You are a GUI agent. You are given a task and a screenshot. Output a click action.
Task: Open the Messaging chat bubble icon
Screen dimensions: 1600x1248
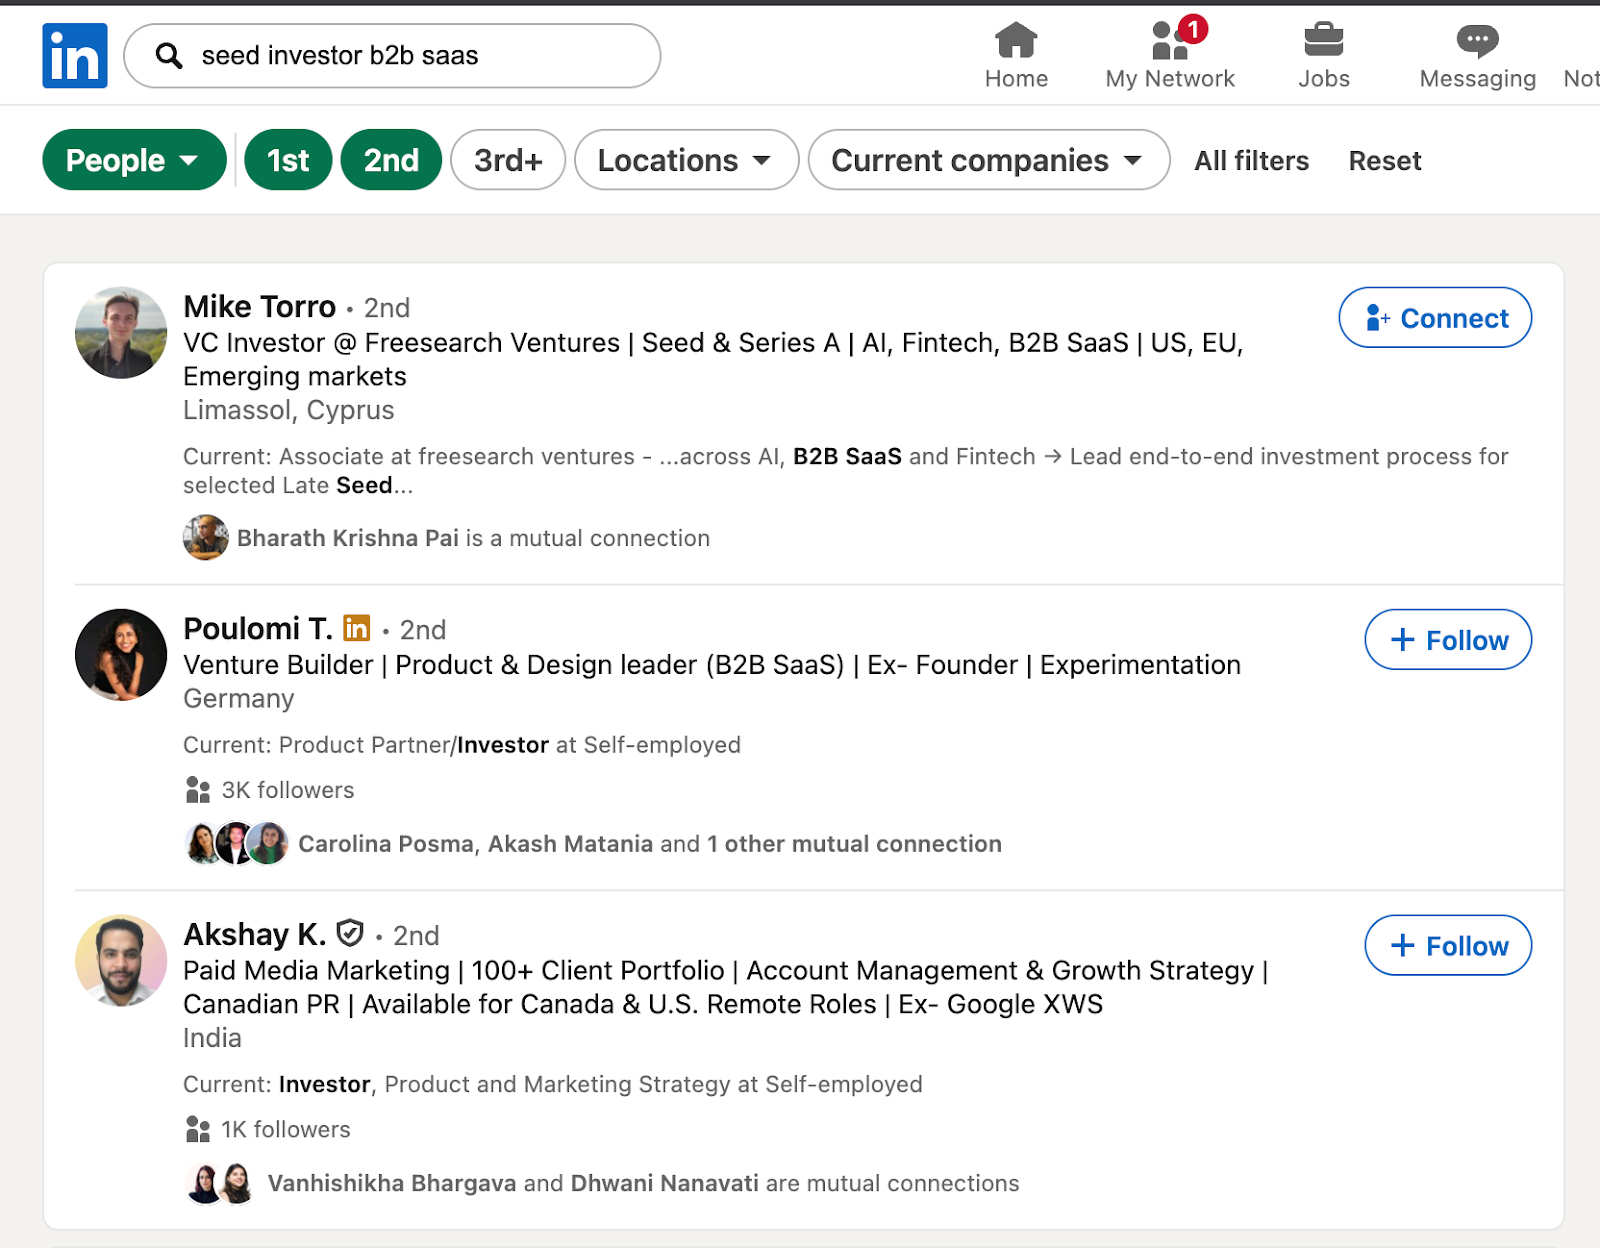tap(1477, 41)
